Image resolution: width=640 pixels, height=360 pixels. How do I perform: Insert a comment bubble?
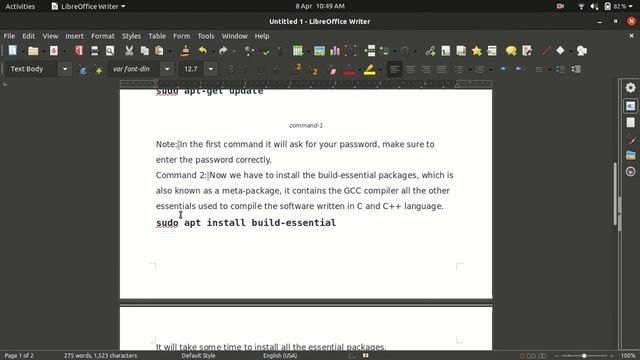pos(511,51)
